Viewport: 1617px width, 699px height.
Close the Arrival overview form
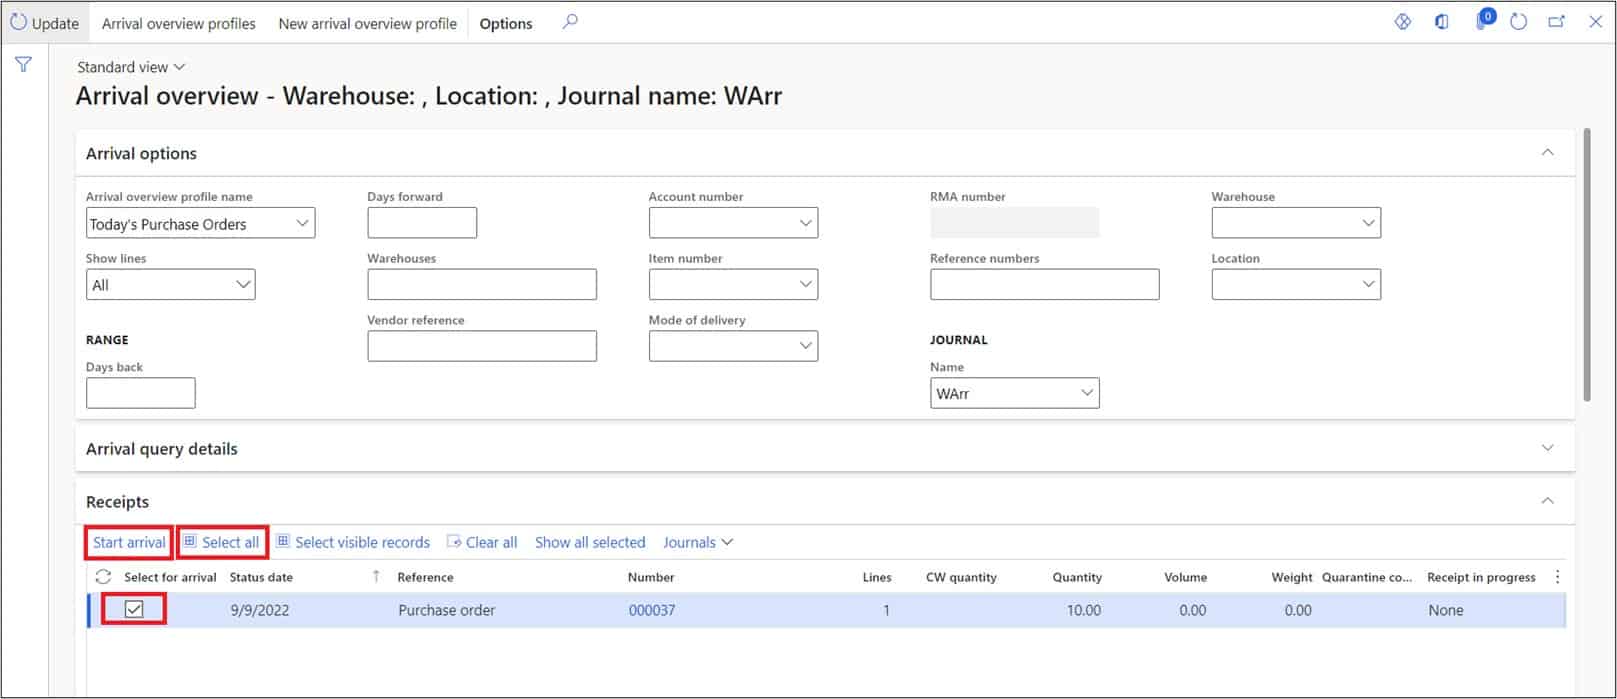(1596, 22)
